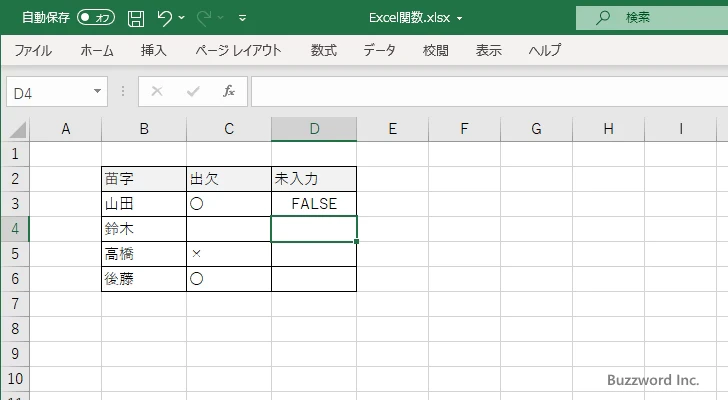728x400 pixels.
Task: Select row 1 header
Action: (x=15, y=154)
